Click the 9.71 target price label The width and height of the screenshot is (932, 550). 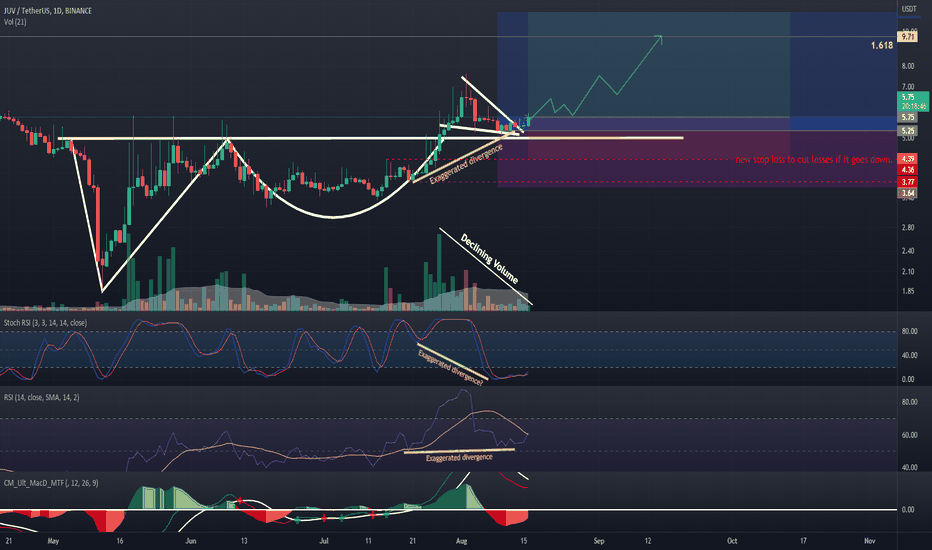point(908,37)
